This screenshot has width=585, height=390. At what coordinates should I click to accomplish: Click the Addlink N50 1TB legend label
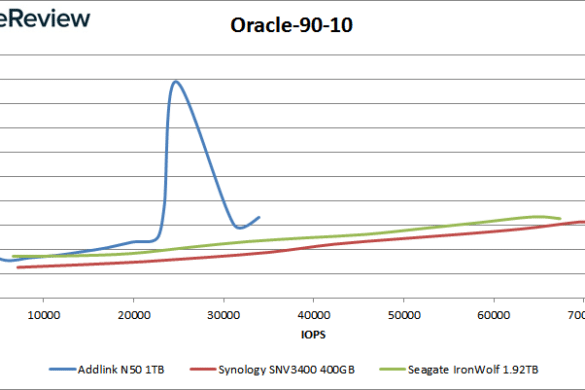(121, 369)
